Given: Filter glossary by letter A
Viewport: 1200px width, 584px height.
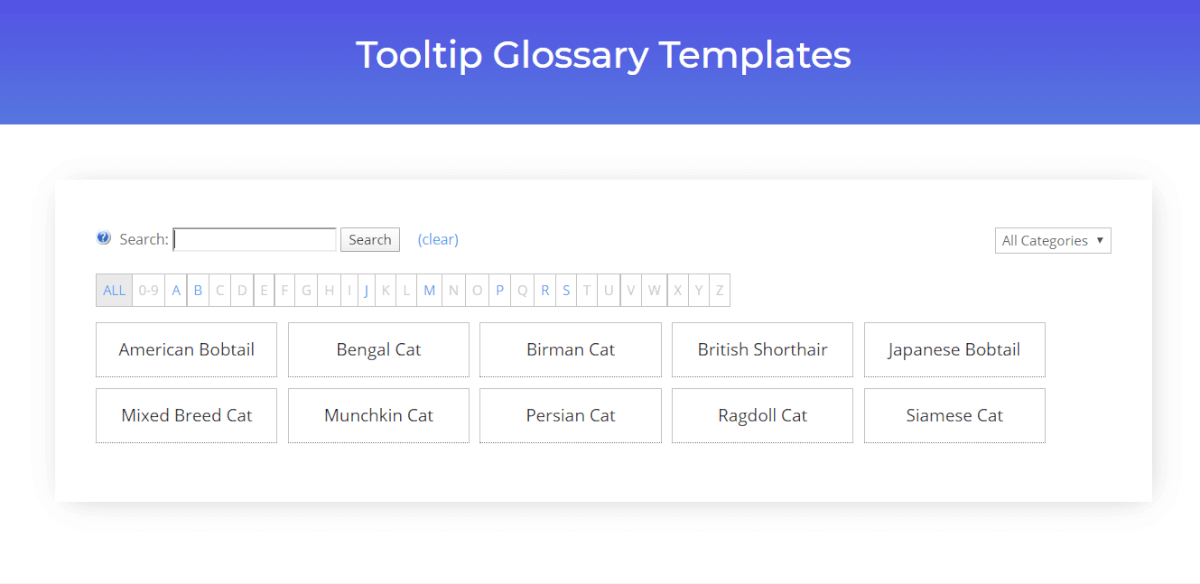Looking at the screenshot, I should click(x=176, y=291).
